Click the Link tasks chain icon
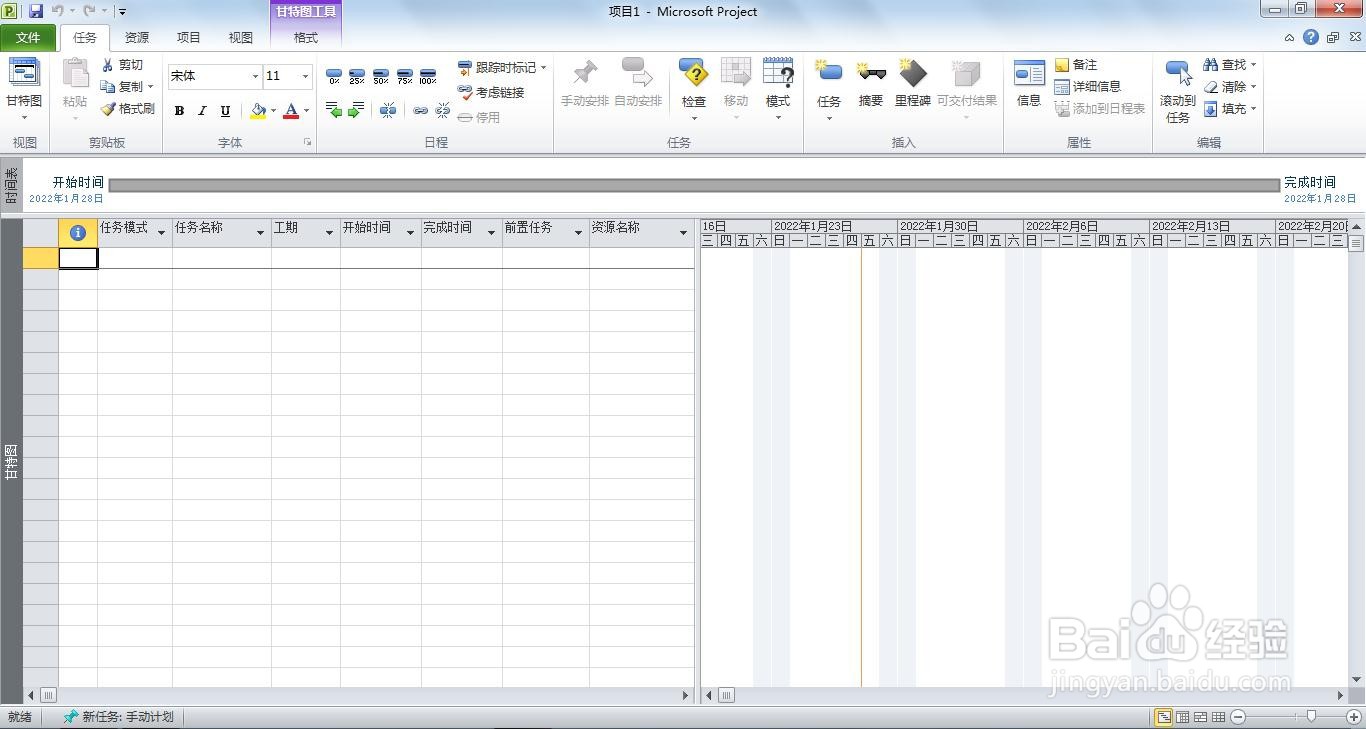1366x729 pixels. click(x=421, y=110)
